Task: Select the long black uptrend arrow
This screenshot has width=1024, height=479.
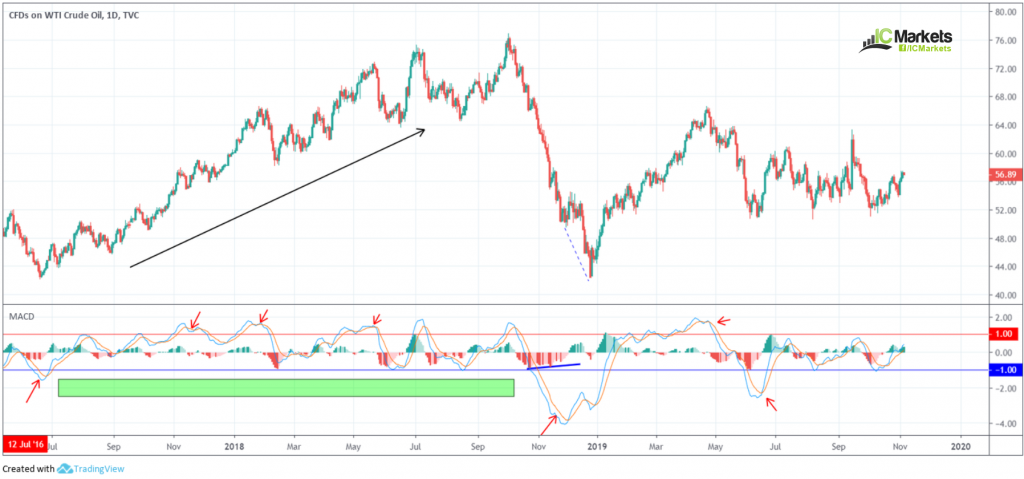Action: click(278, 199)
